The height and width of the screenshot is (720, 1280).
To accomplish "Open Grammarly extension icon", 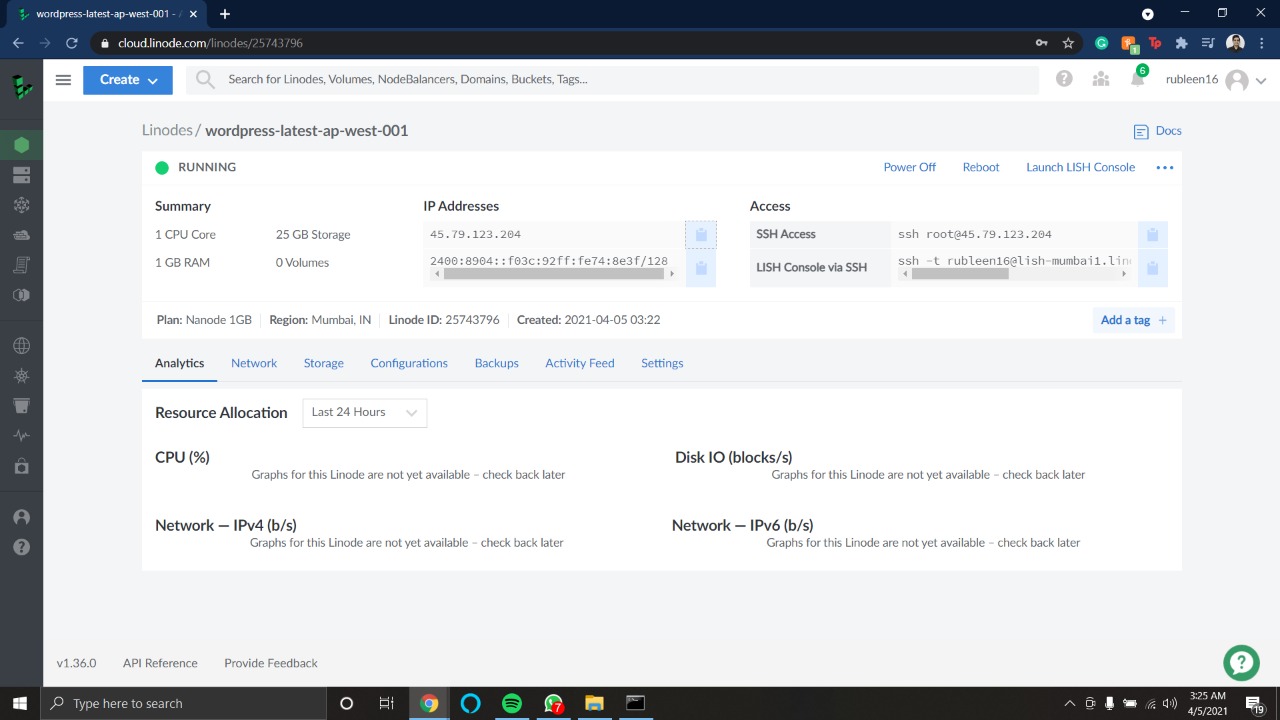I will tap(1102, 43).
